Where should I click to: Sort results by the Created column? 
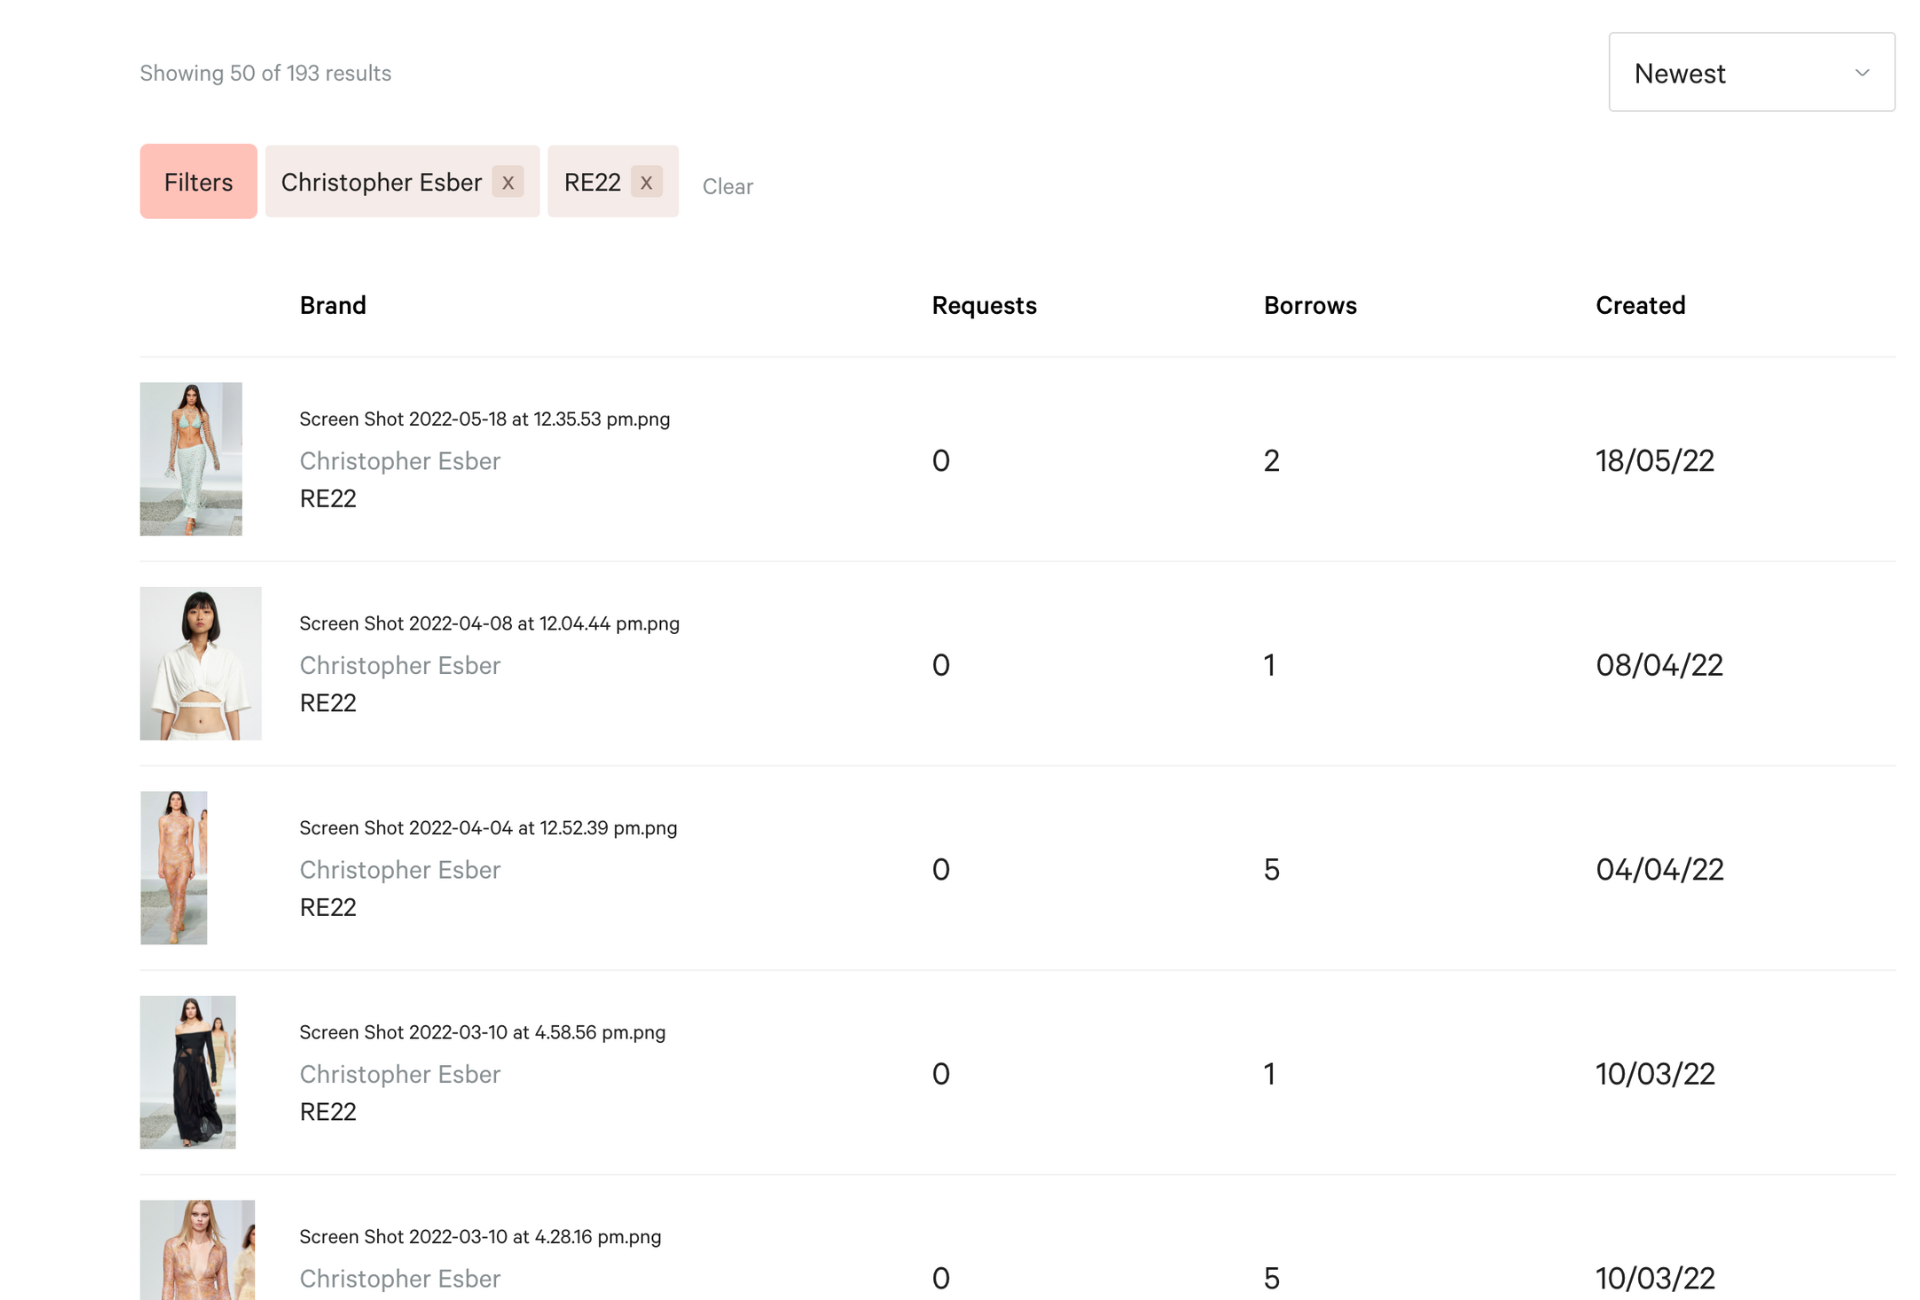tap(1640, 305)
